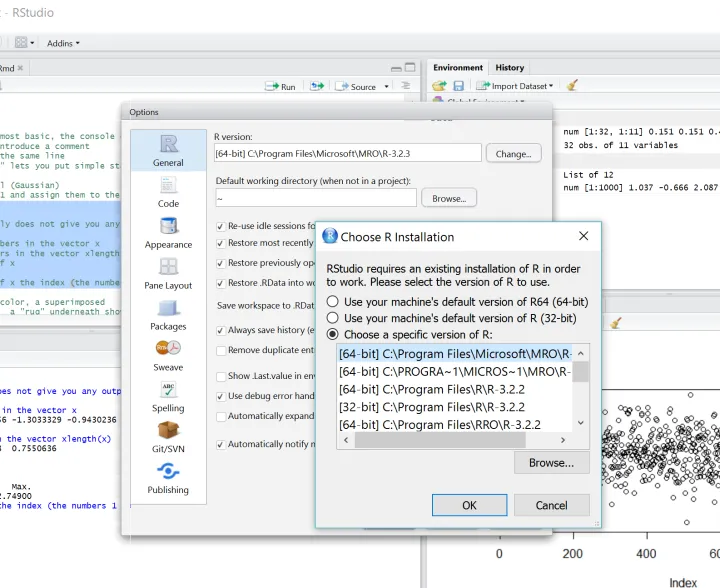
Task: Click the Source button in editor toolbar
Action: [x=356, y=86]
